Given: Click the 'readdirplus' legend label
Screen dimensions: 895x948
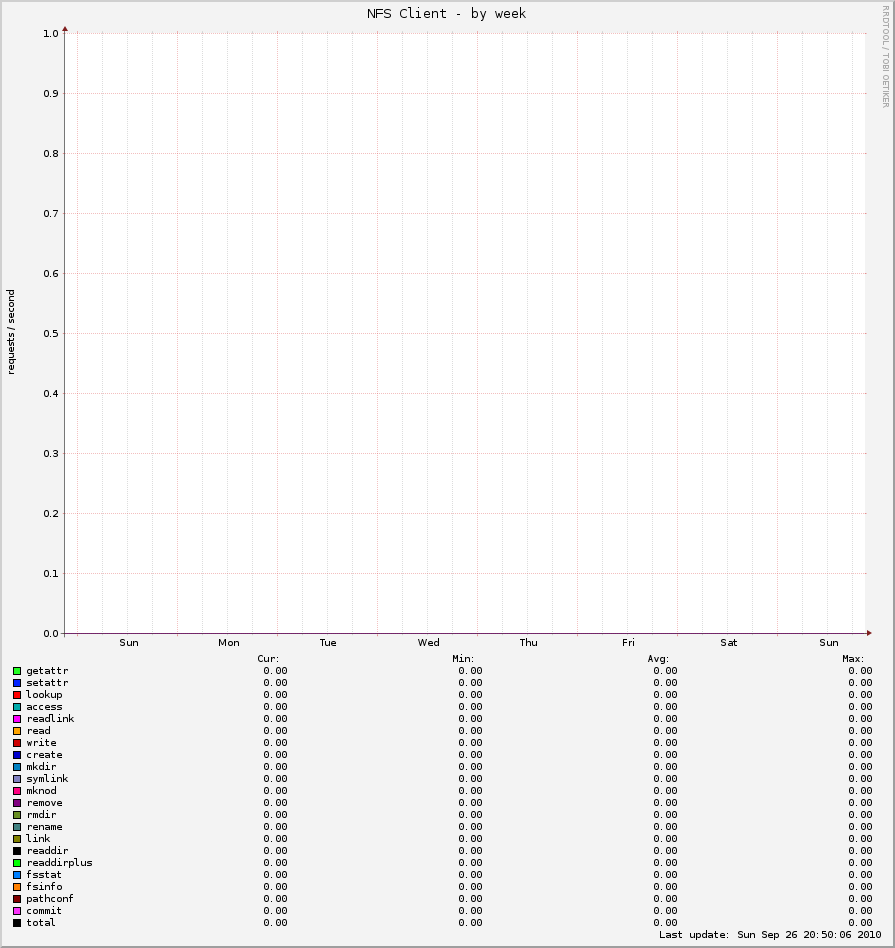Looking at the screenshot, I should click(x=59, y=863).
